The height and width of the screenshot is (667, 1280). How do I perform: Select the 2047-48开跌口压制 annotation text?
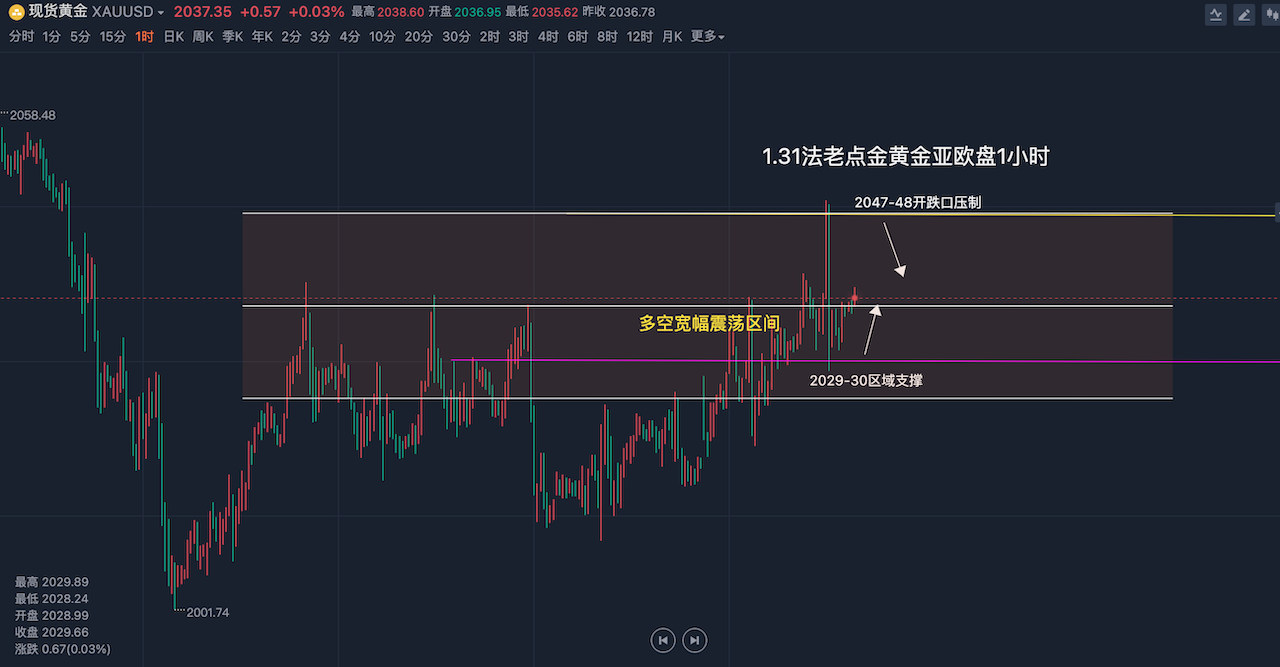point(918,202)
